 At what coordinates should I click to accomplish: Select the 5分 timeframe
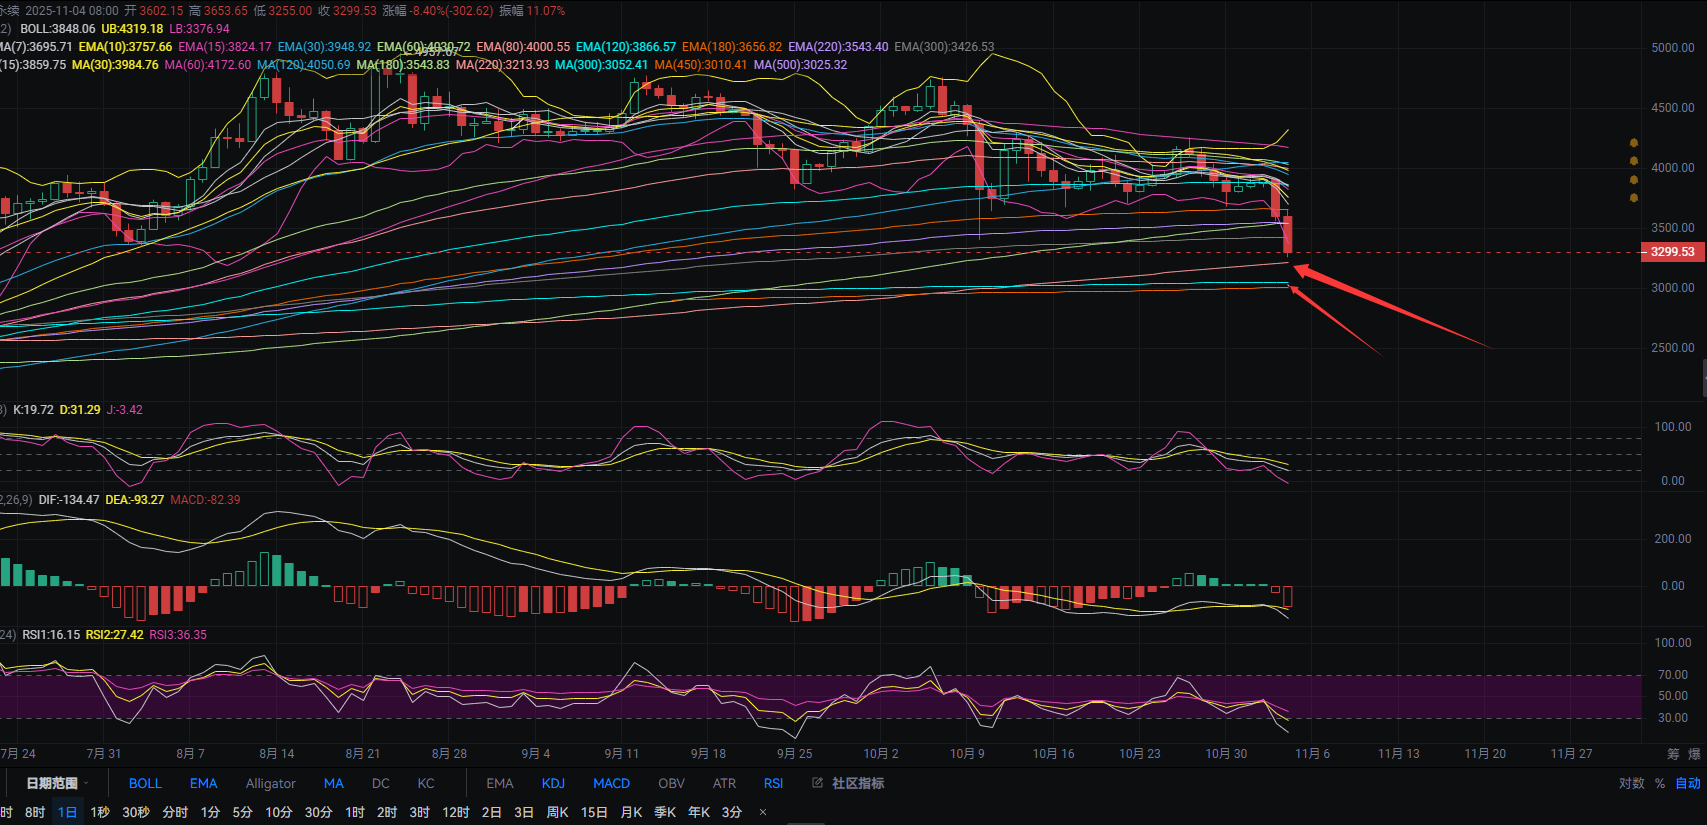click(242, 812)
